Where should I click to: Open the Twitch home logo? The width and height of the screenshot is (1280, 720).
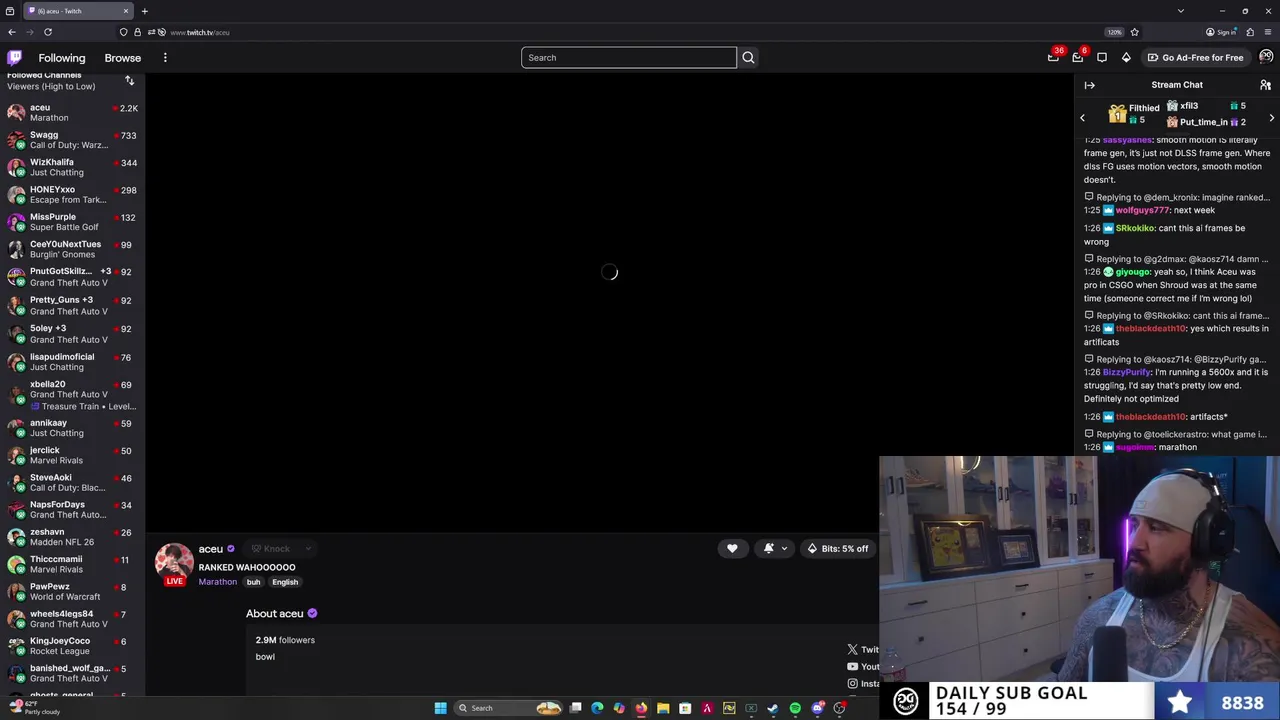click(14, 57)
